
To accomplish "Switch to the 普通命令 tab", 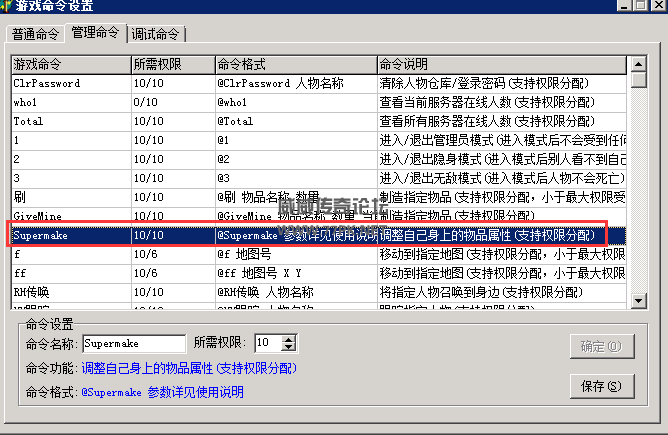I will click(x=36, y=35).
